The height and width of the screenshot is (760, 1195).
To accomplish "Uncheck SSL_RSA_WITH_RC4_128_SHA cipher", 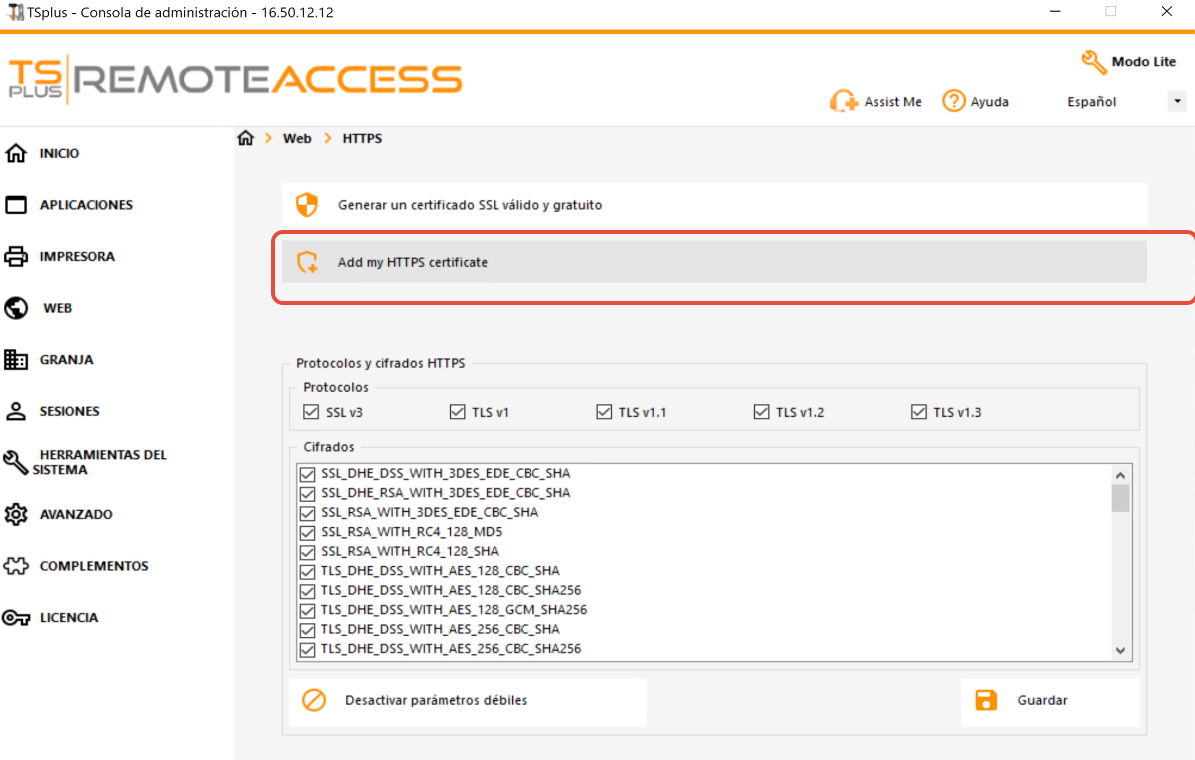I will (x=307, y=552).
